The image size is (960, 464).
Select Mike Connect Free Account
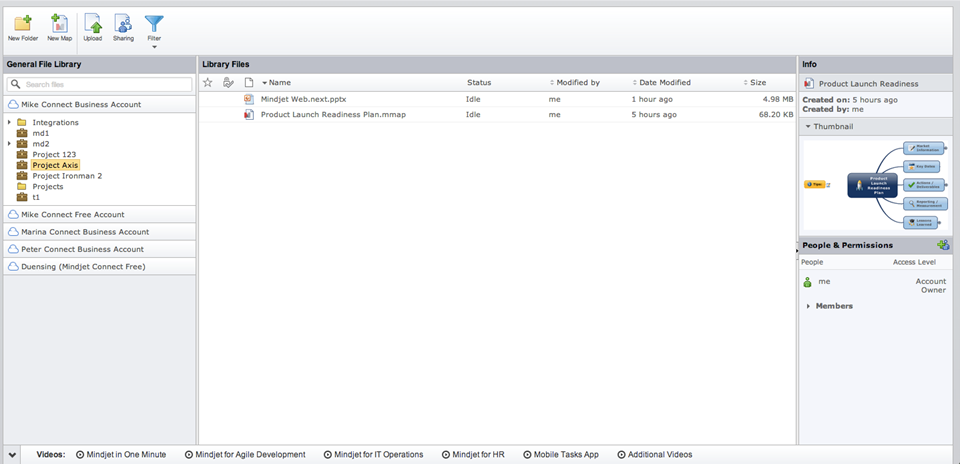(x=72, y=214)
